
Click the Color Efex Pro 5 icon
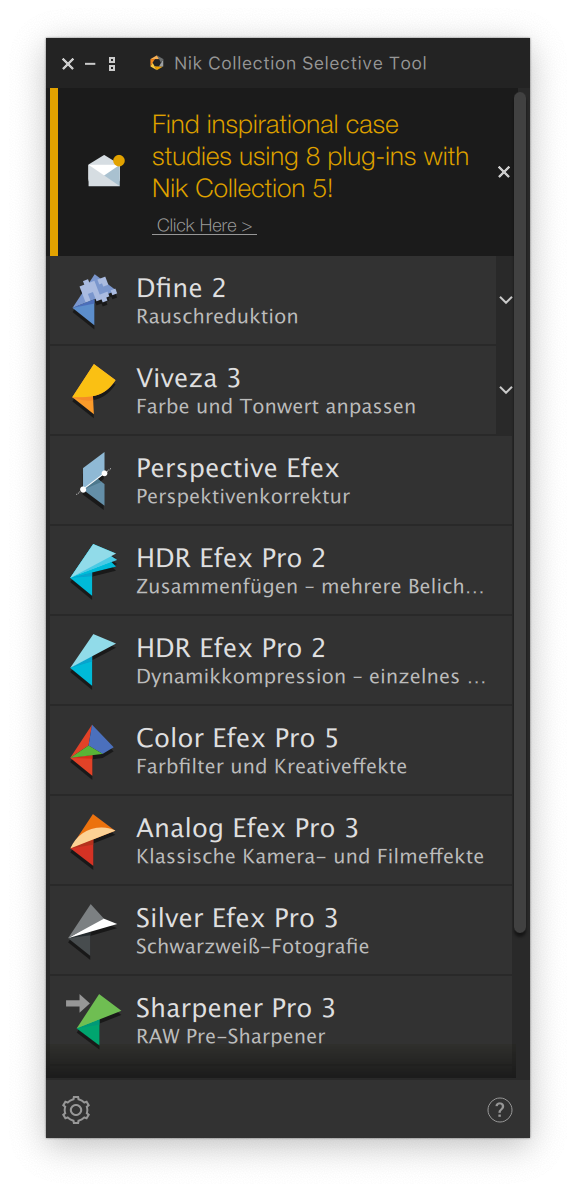pos(93,750)
